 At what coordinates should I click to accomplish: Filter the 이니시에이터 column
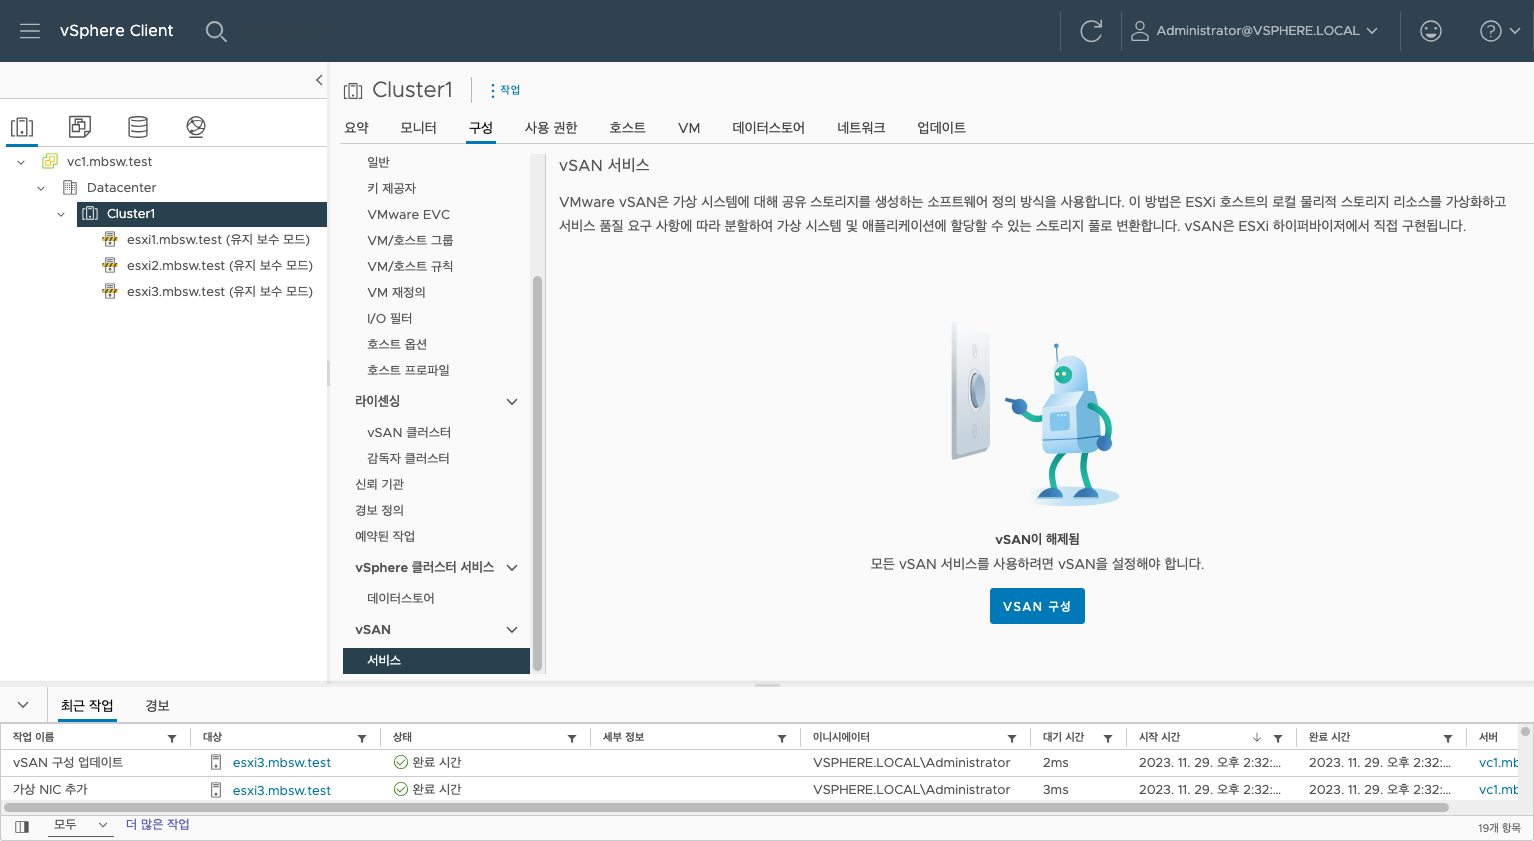pyautogui.click(x=1012, y=738)
